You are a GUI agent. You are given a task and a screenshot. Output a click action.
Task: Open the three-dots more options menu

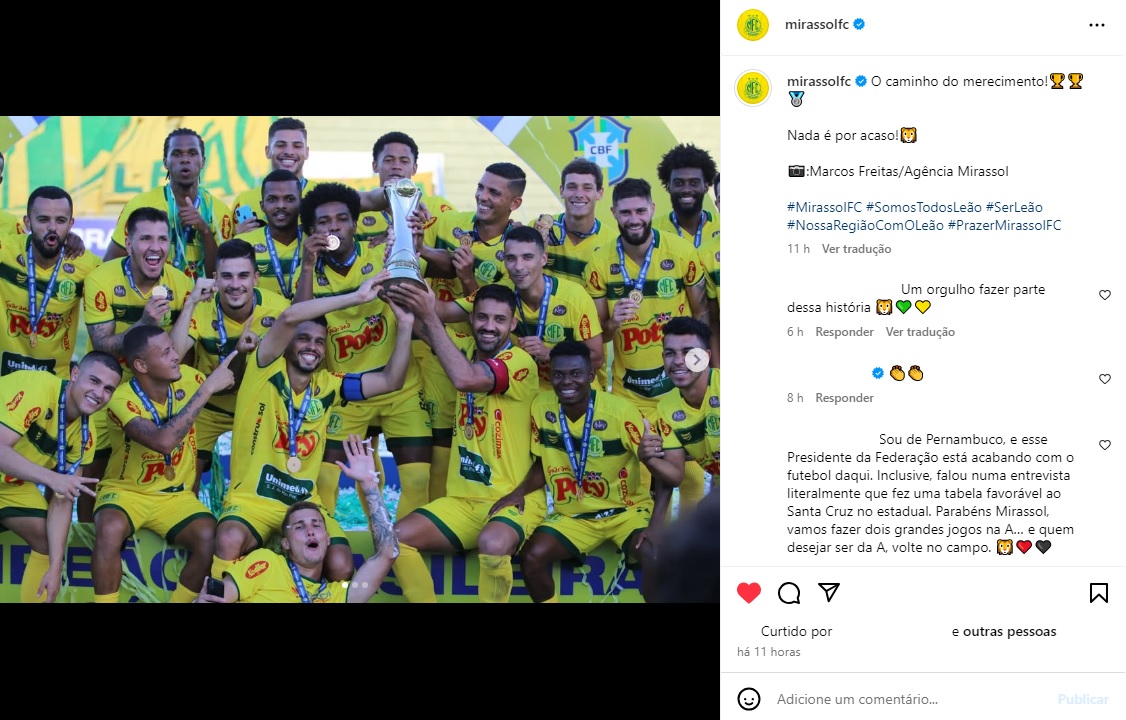point(1097,25)
